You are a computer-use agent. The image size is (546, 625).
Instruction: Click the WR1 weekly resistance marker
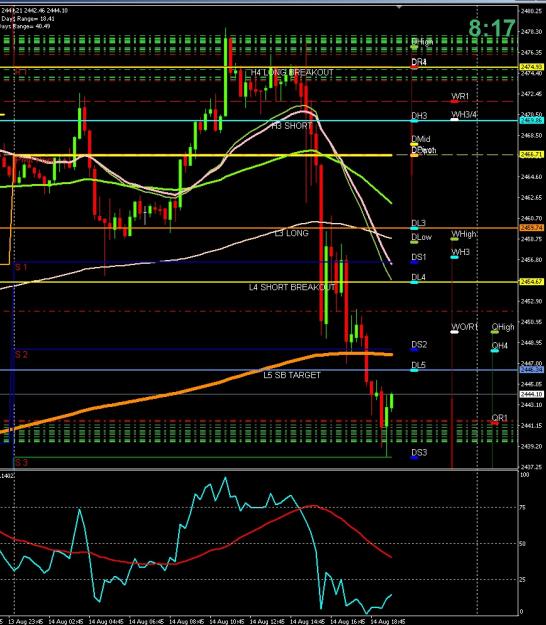tap(460, 96)
